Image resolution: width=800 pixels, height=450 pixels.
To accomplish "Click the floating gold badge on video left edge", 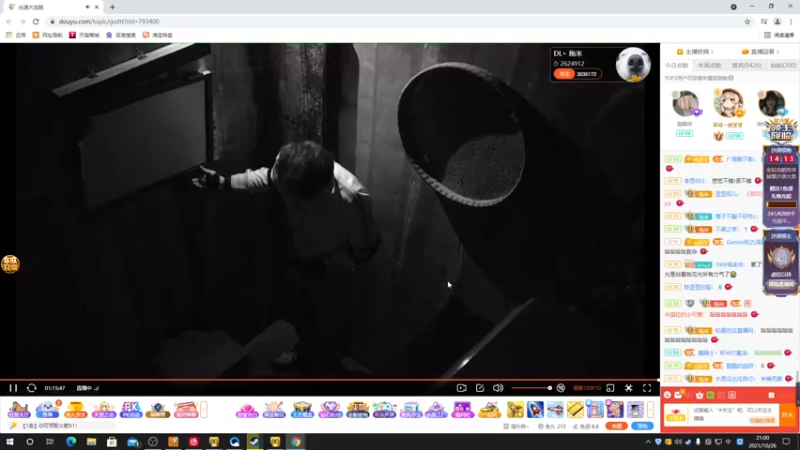I will pos(10,264).
